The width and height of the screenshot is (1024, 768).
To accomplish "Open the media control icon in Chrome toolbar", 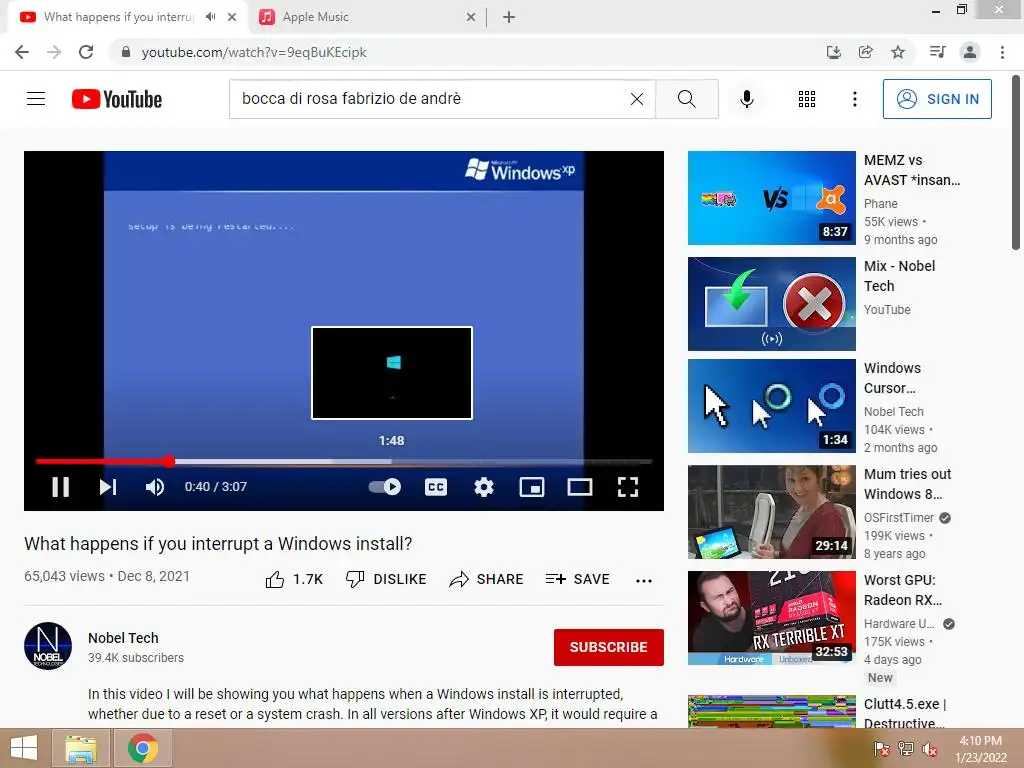I will point(937,52).
